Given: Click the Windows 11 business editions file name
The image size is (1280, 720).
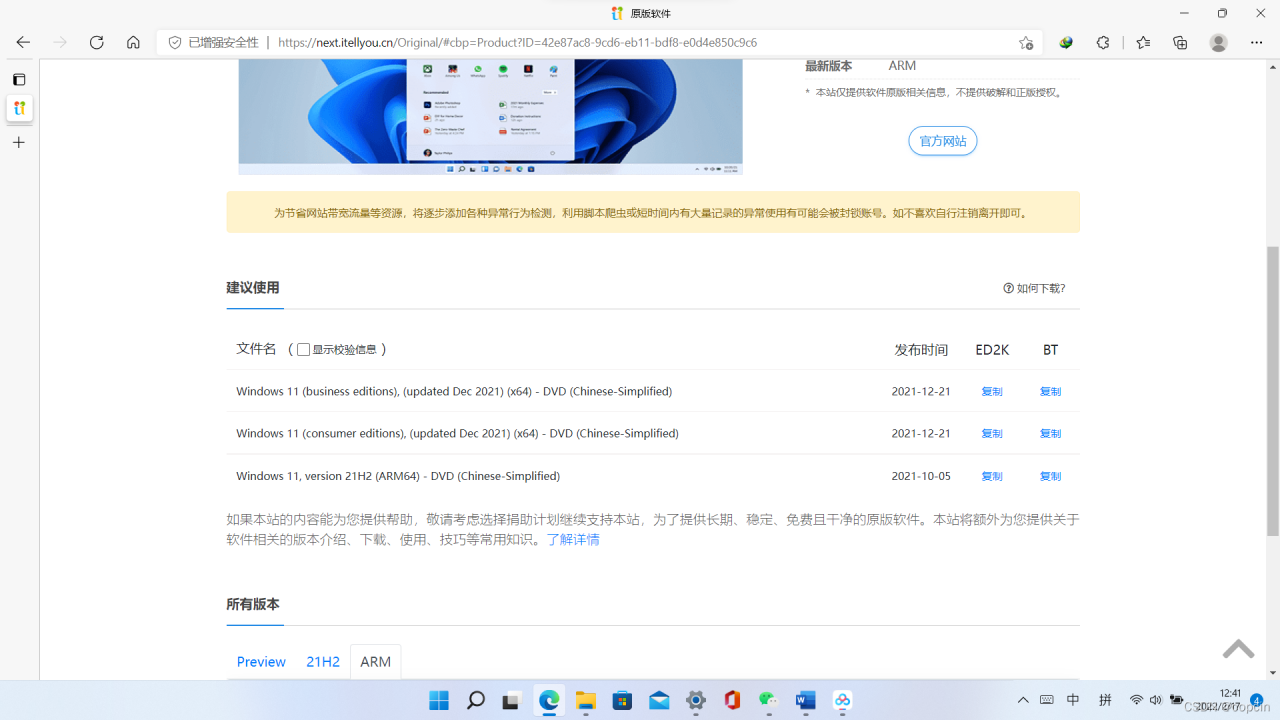Looking at the screenshot, I should 454,392.
